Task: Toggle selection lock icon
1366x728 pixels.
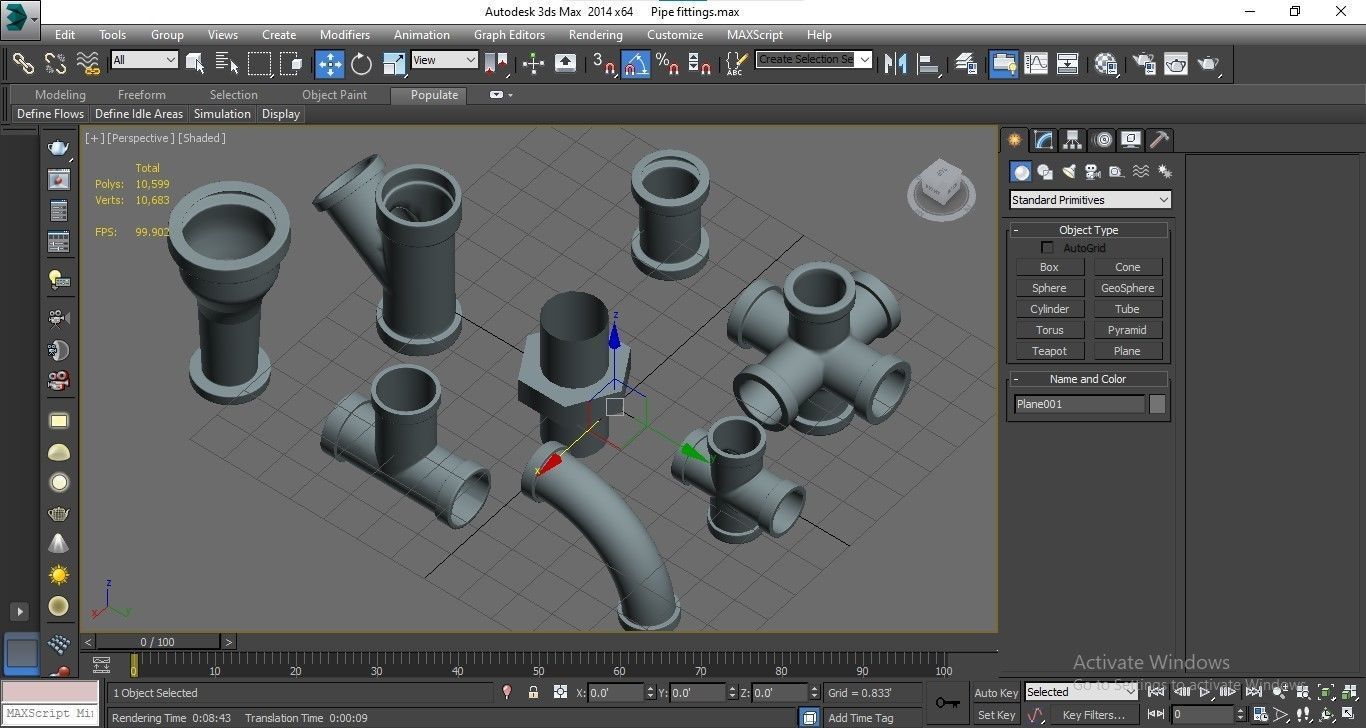Action: coord(533,692)
